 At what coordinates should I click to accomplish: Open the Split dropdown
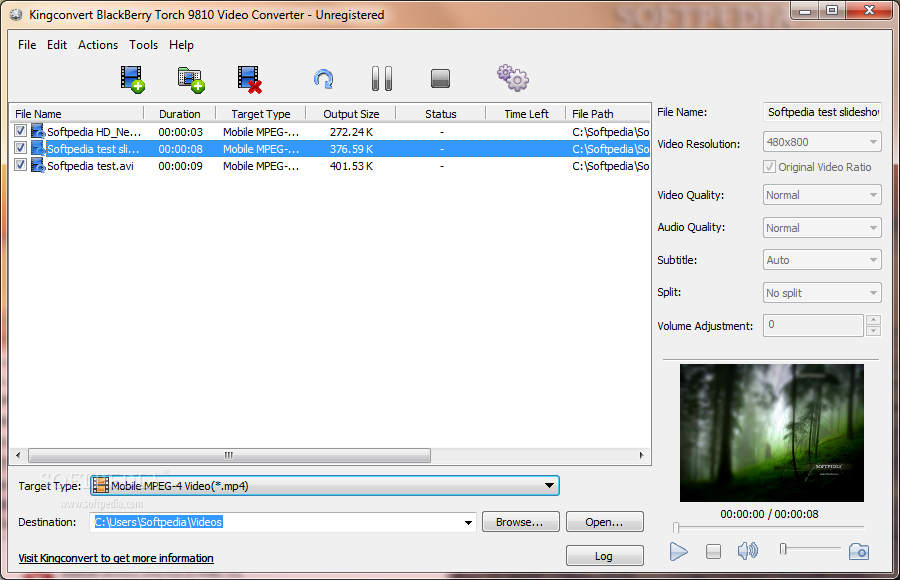pyautogui.click(x=822, y=293)
